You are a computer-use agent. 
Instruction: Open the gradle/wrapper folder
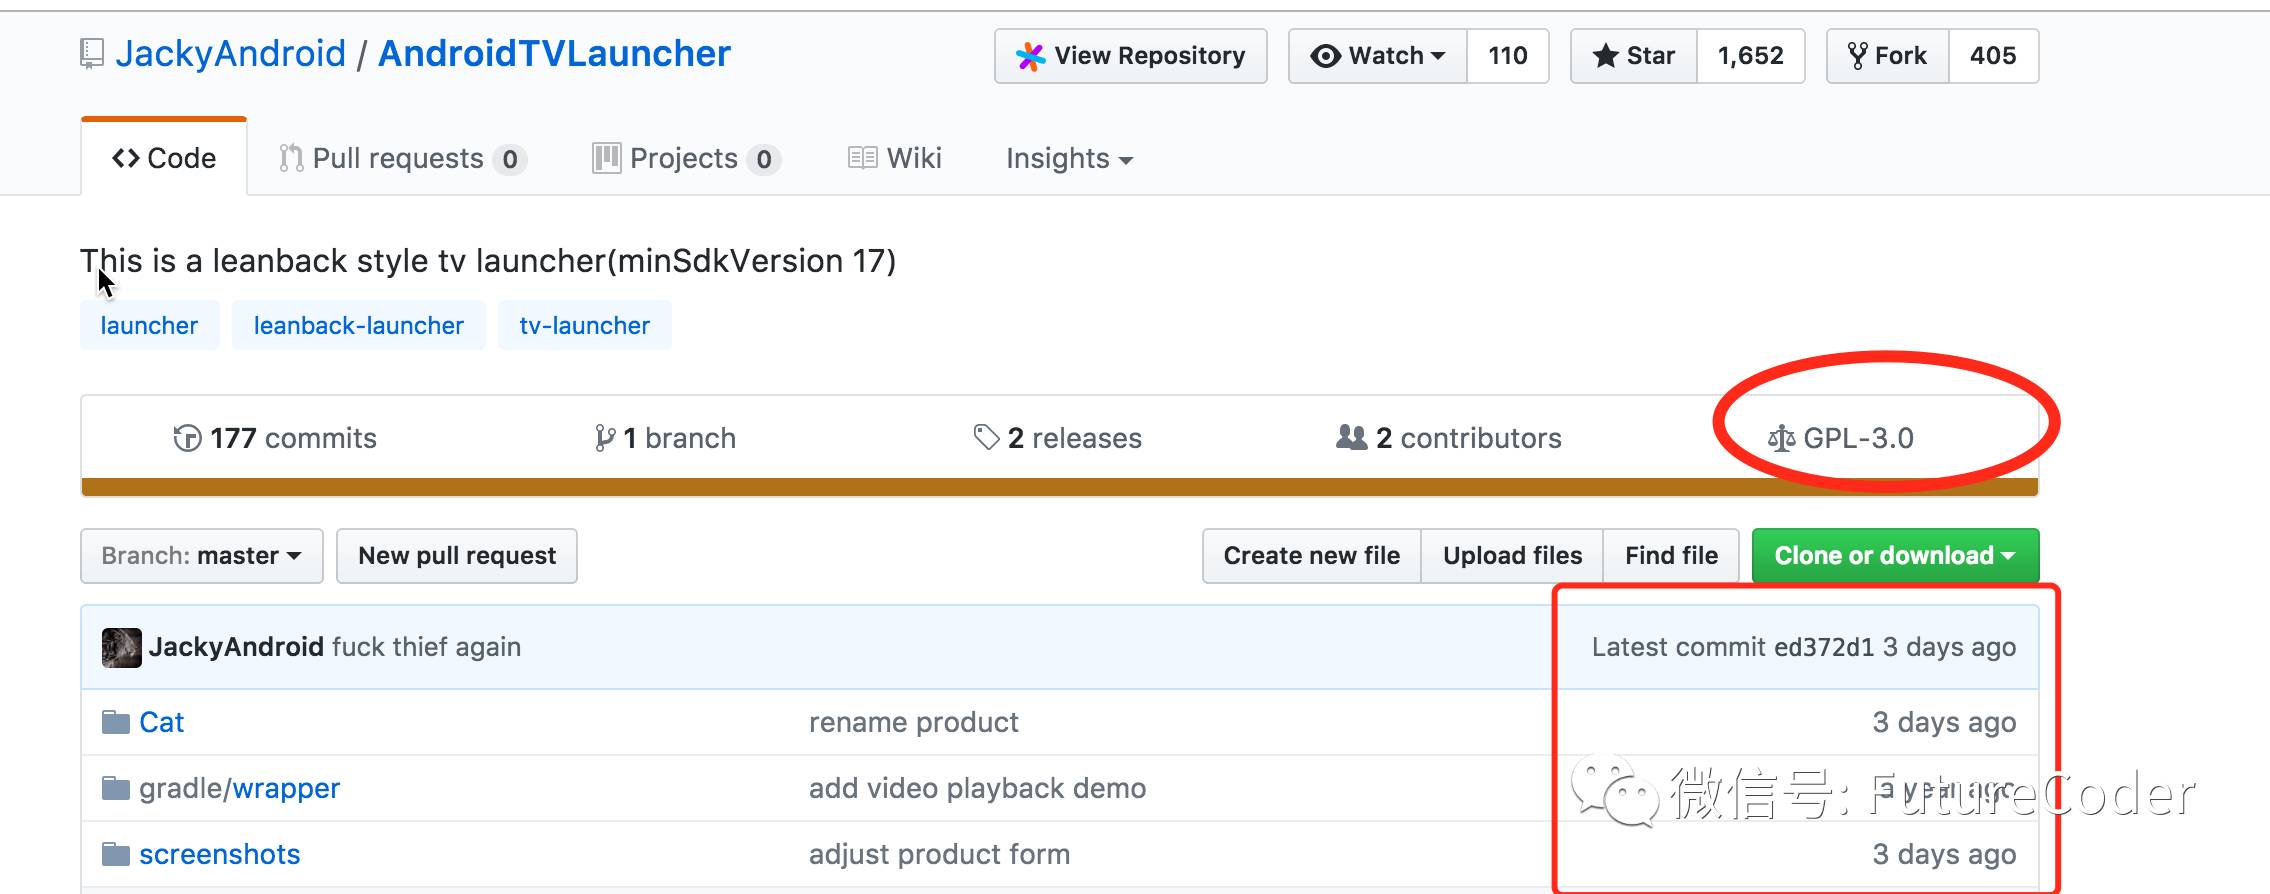pos(239,788)
